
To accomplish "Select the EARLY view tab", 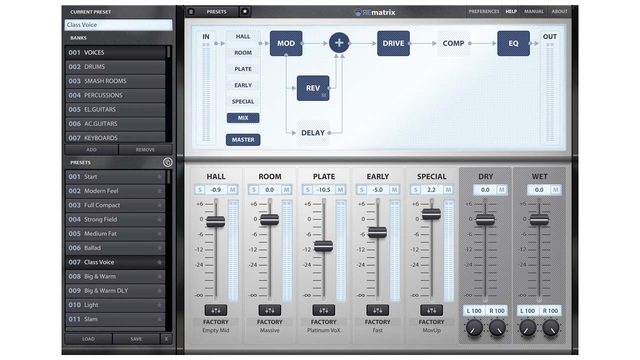I will (x=243, y=85).
